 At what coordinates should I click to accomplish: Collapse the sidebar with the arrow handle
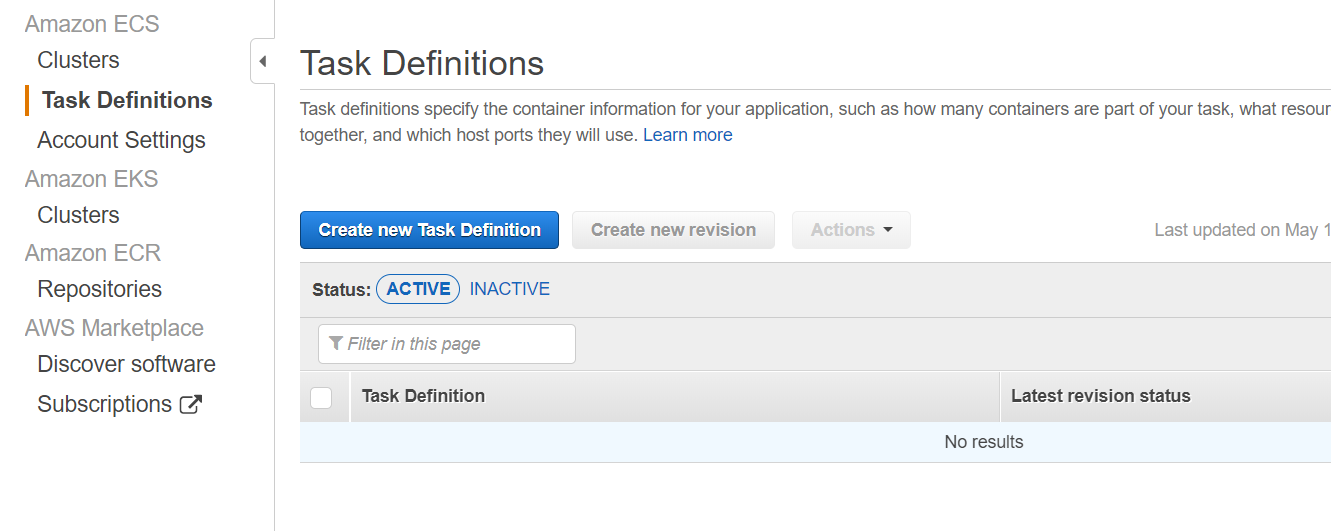tap(262, 61)
